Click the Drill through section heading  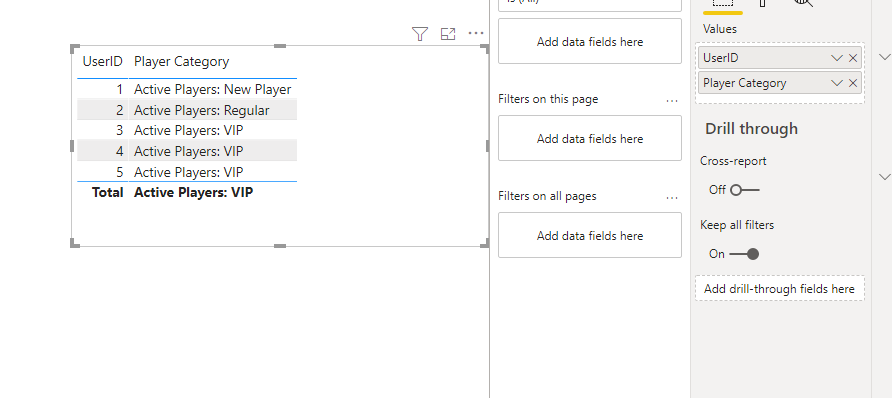click(751, 128)
